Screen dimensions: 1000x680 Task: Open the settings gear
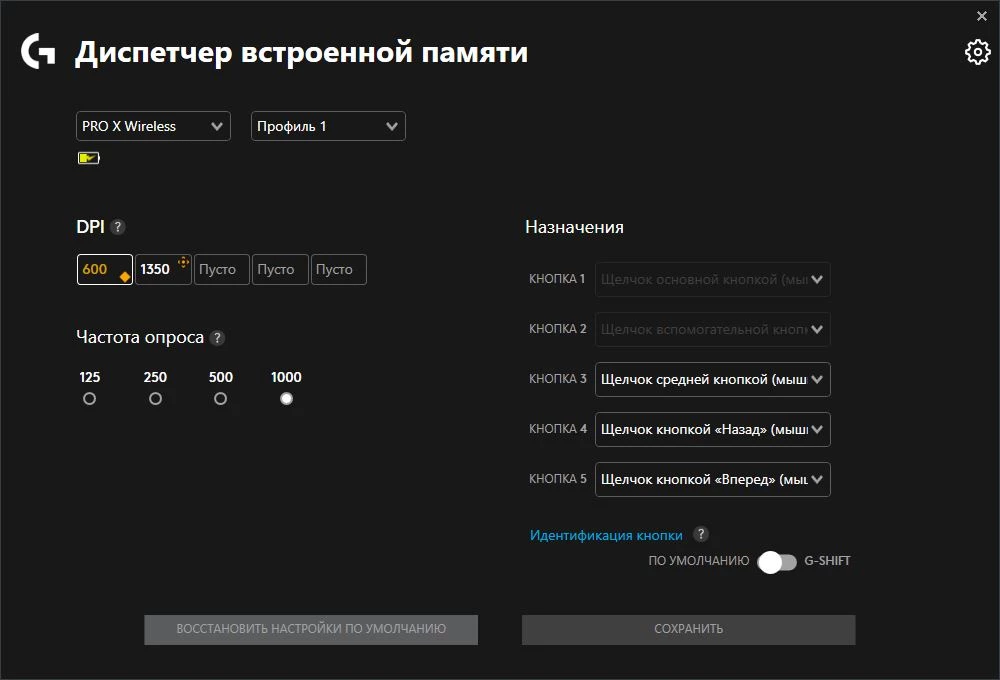click(977, 52)
